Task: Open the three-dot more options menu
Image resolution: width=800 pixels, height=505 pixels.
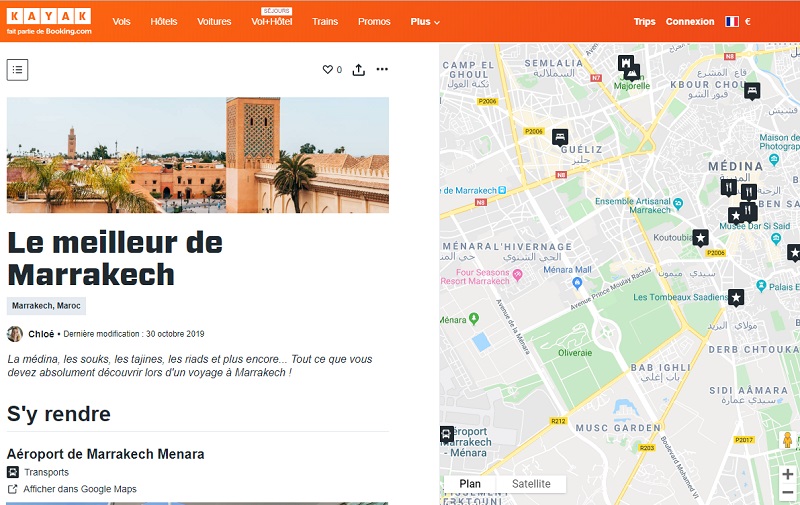Action: pos(382,70)
